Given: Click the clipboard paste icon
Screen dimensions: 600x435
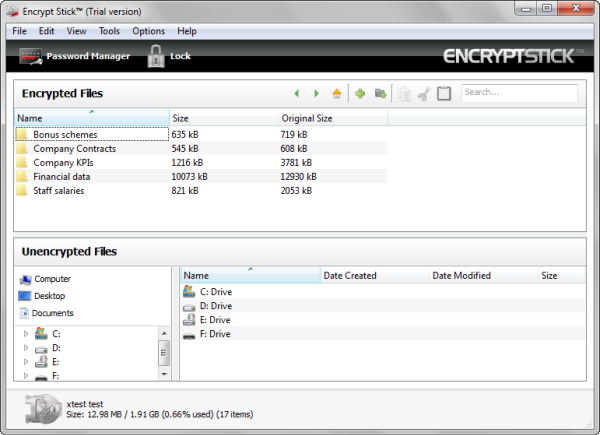Looking at the screenshot, I should (444, 93).
